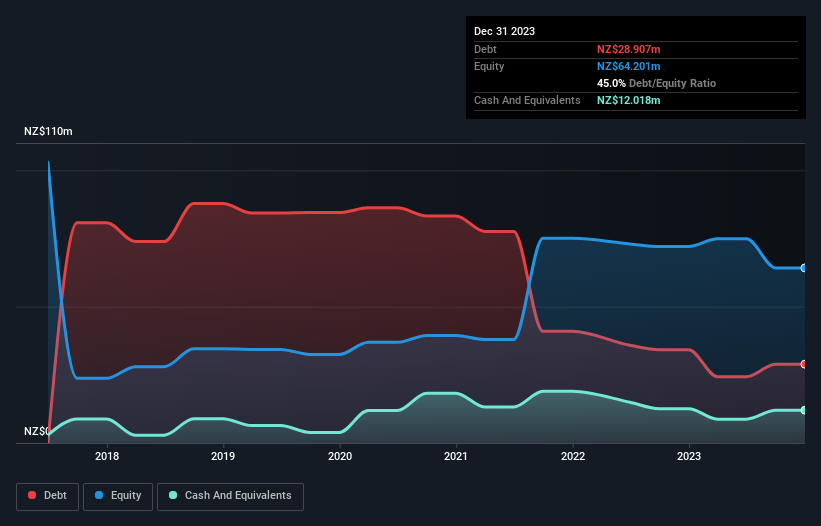Click the Dec 31 2023 tooltip date
This screenshot has height=526, width=821.
click(x=504, y=31)
